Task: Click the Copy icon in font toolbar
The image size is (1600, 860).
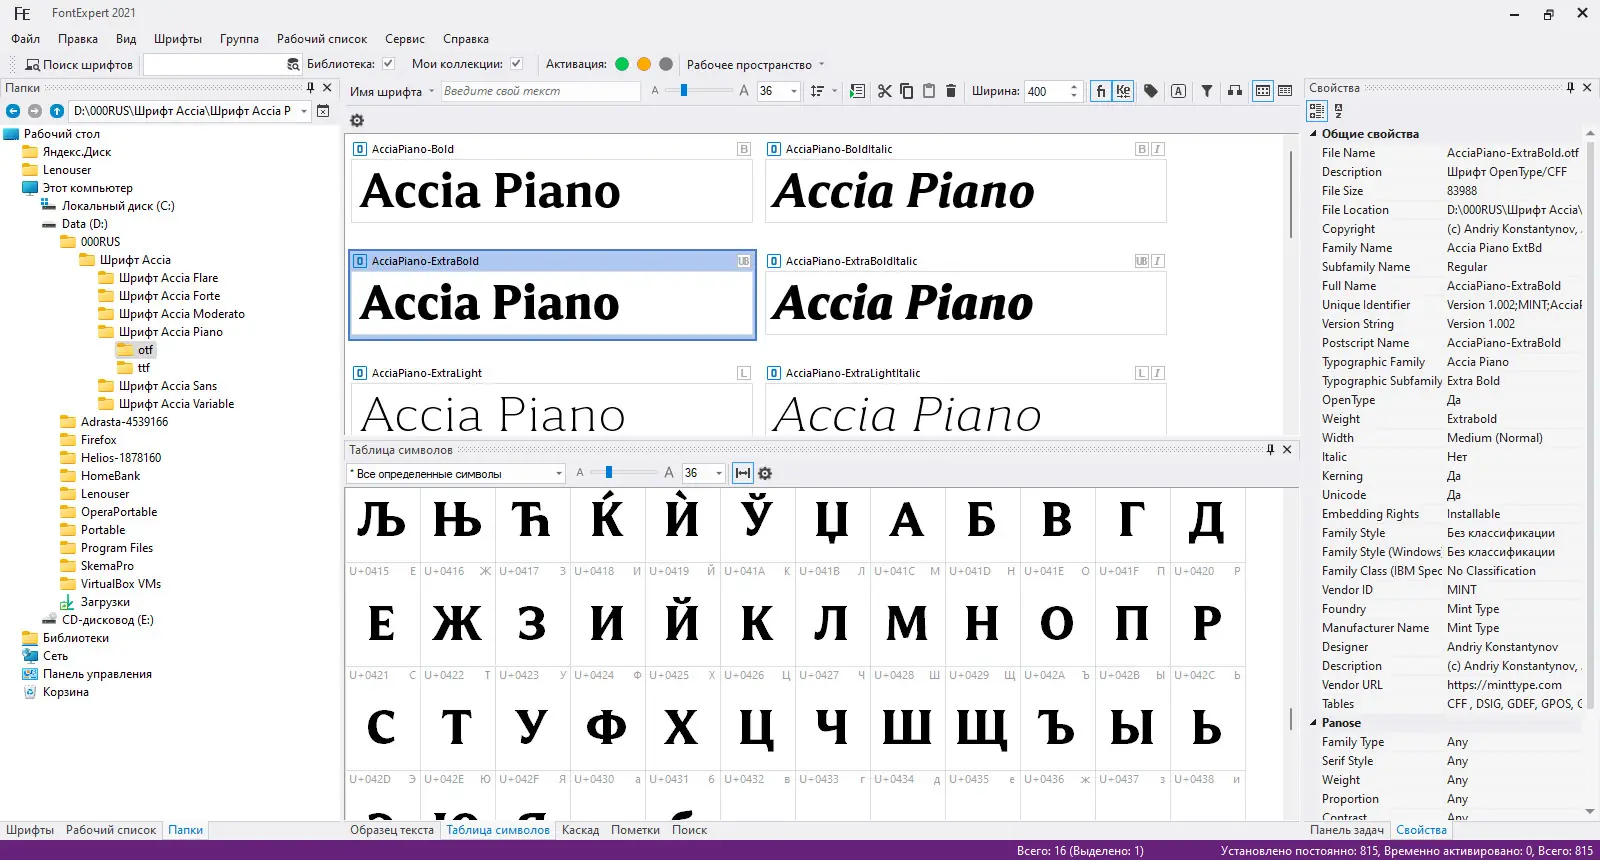Action: tap(906, 91)
